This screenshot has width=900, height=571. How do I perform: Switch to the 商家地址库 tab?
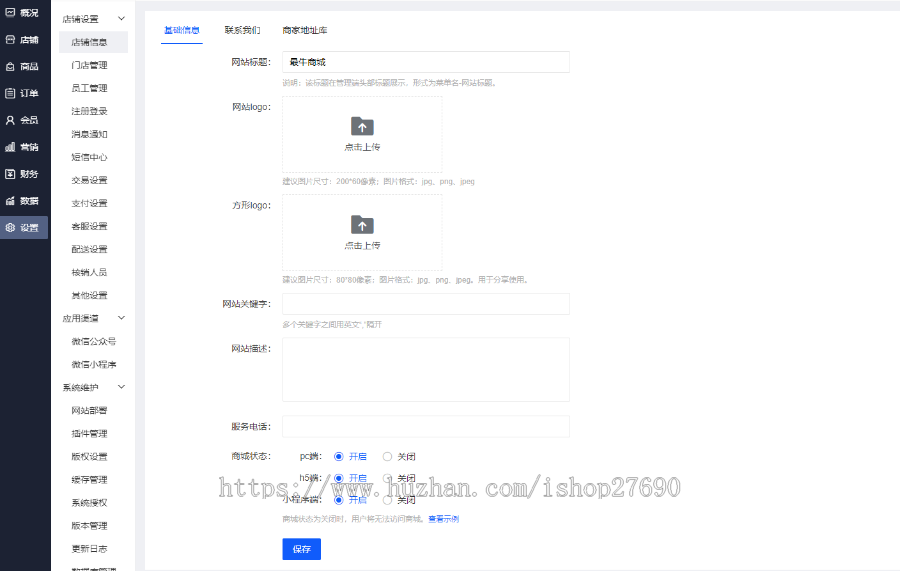tap(305, 30)
